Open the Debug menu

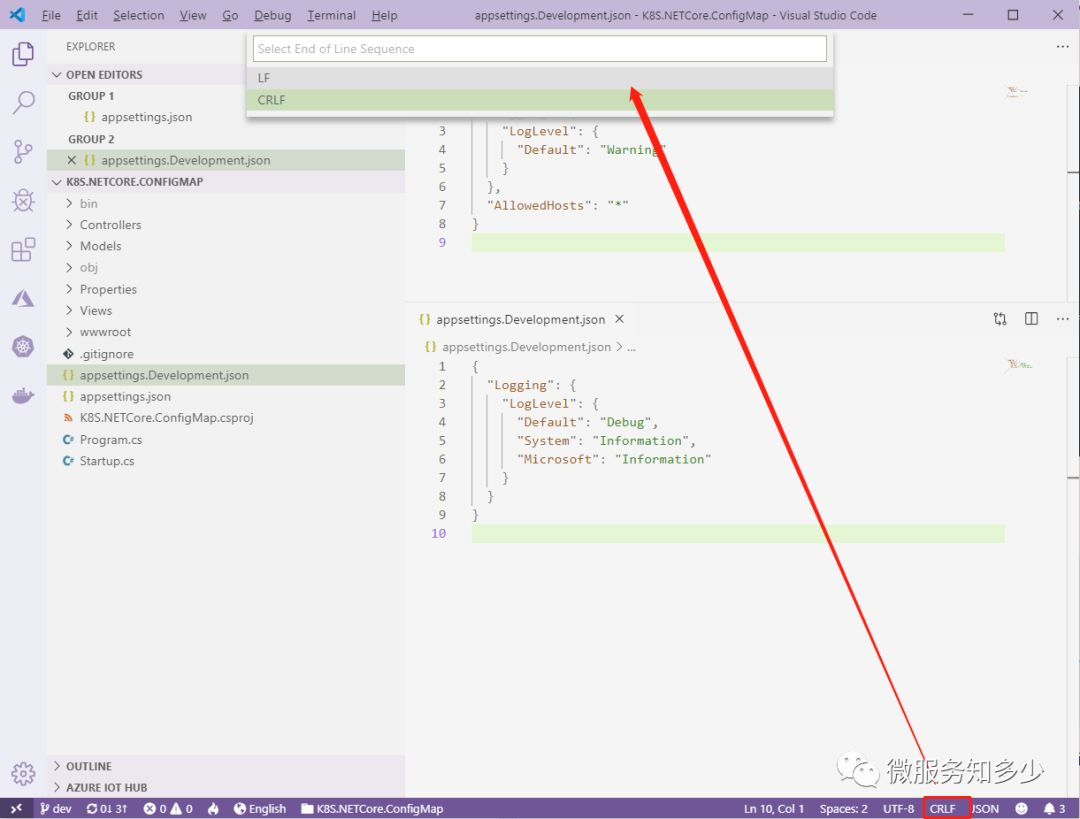pos(272,15)
